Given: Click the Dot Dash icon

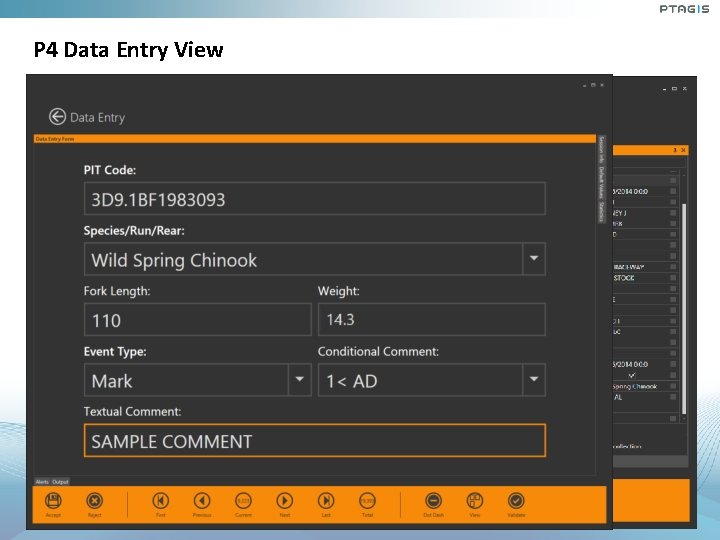Looking at the screenshot, I should [x=433, y=501].
